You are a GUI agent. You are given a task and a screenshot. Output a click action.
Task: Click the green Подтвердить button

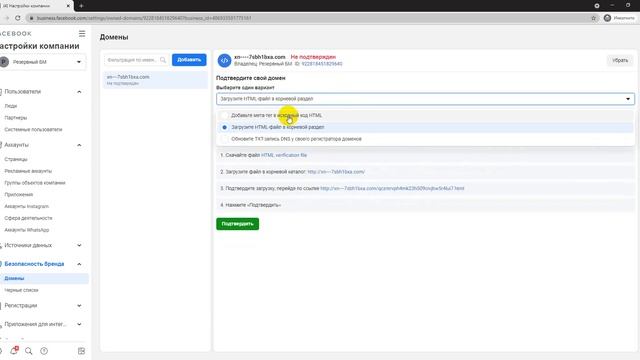[x=238, y=224]
